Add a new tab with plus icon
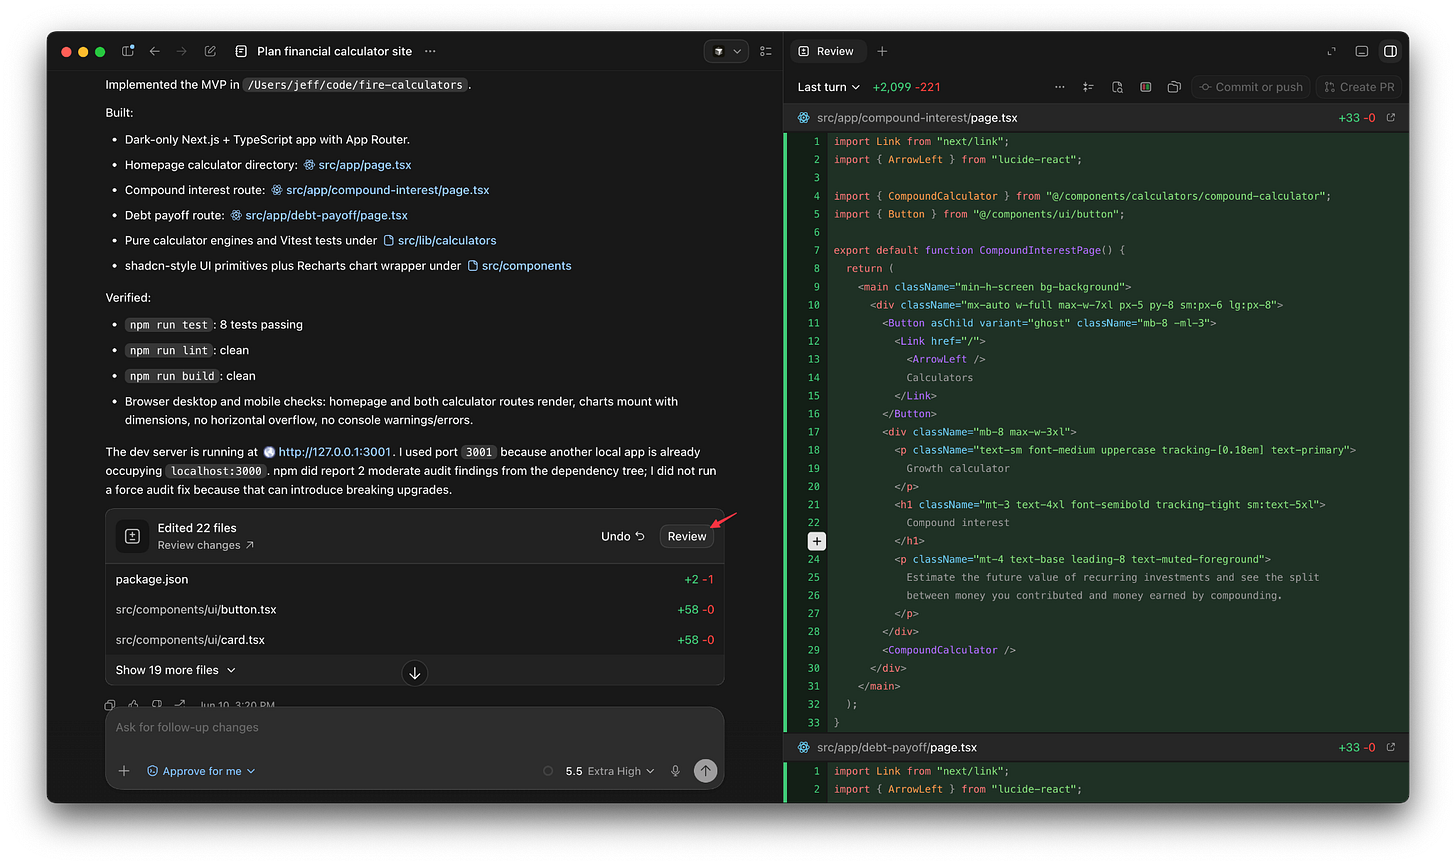1456x865 pixels. [x=882, y=51]
